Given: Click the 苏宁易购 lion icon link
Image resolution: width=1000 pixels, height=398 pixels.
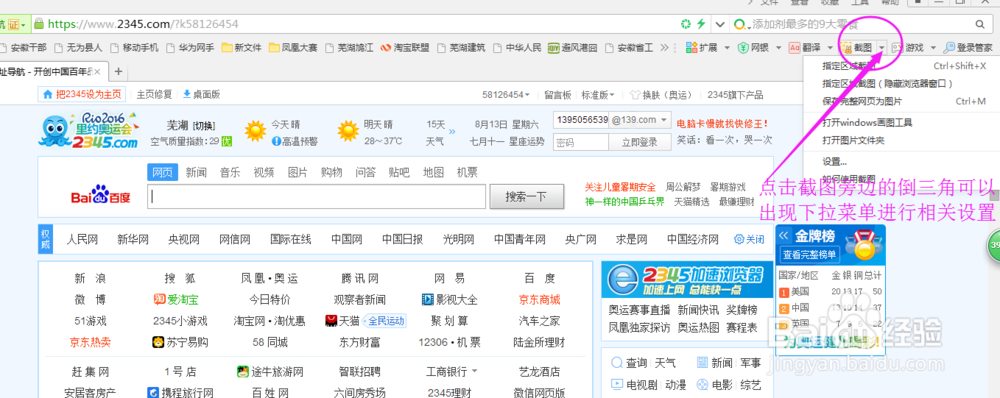Looking at the screenshot, I should (x=180, y=342).
